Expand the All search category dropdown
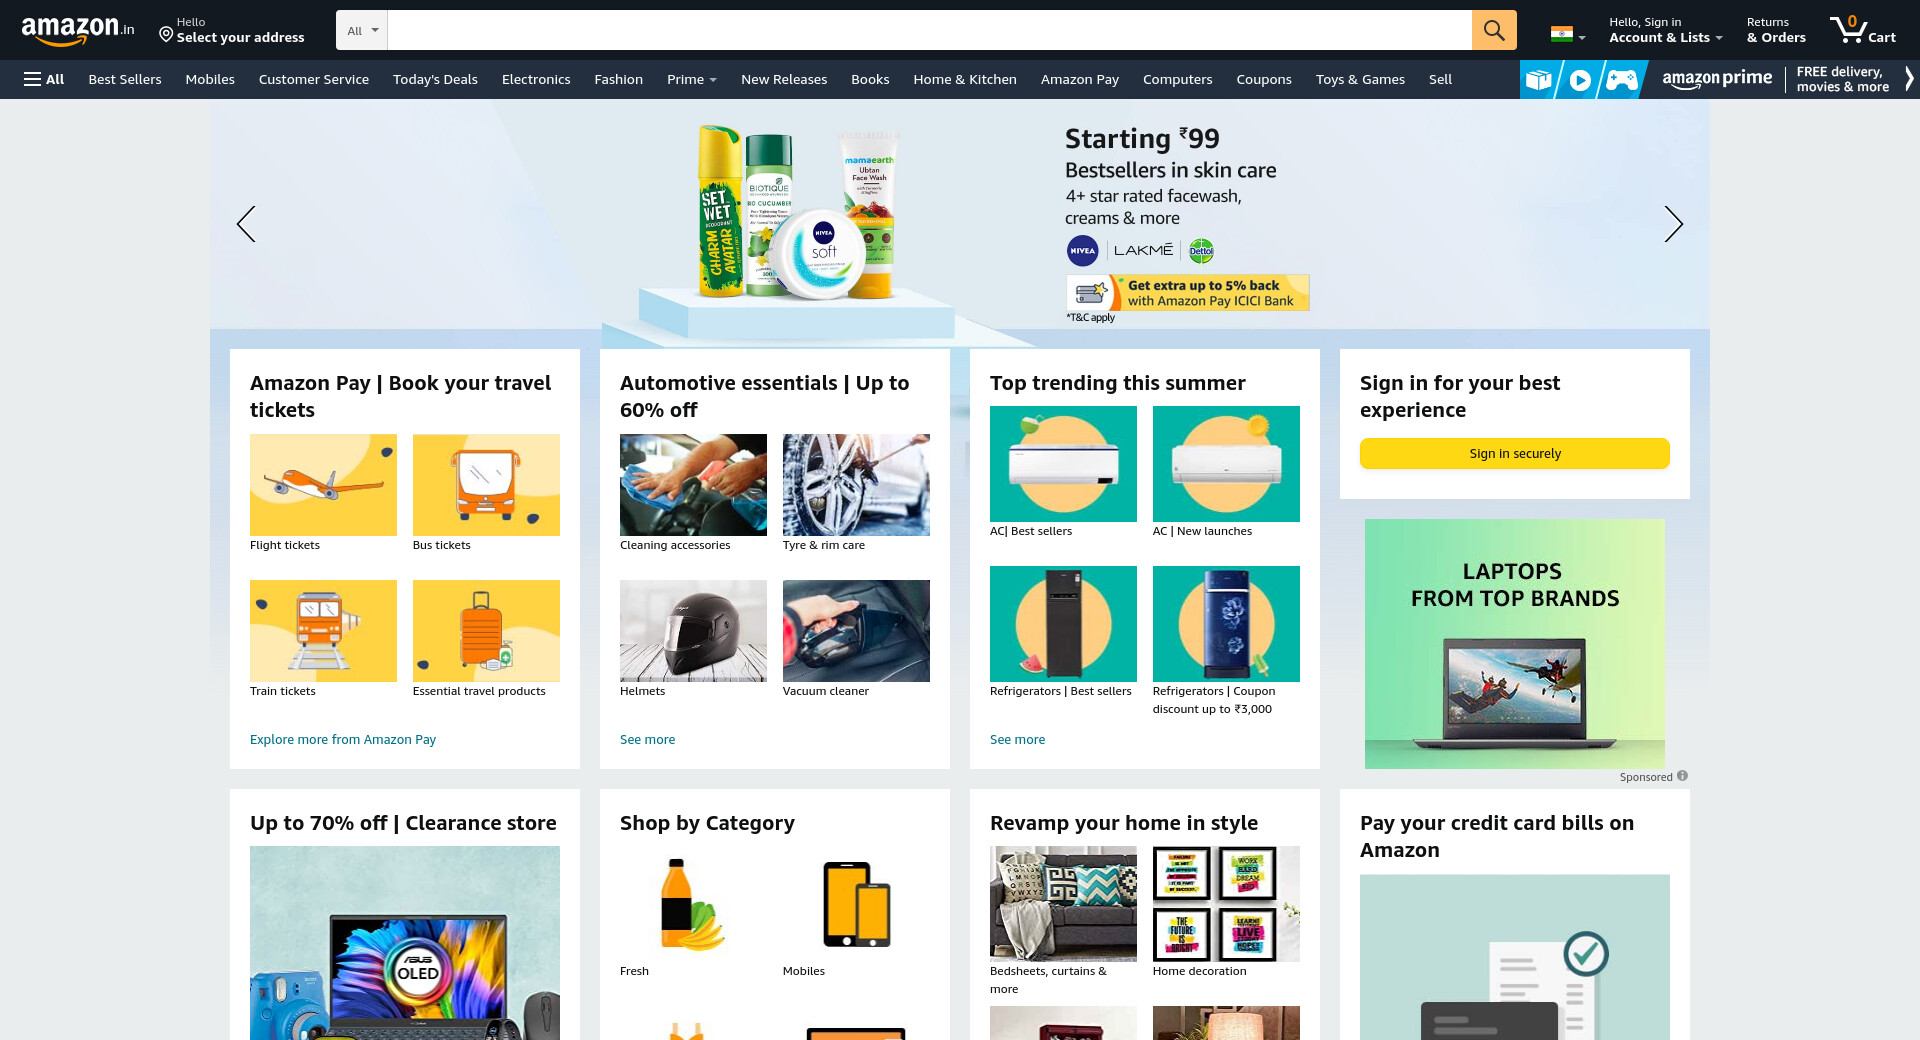This screenshot has width=1920, height=1040. [362, 30]
